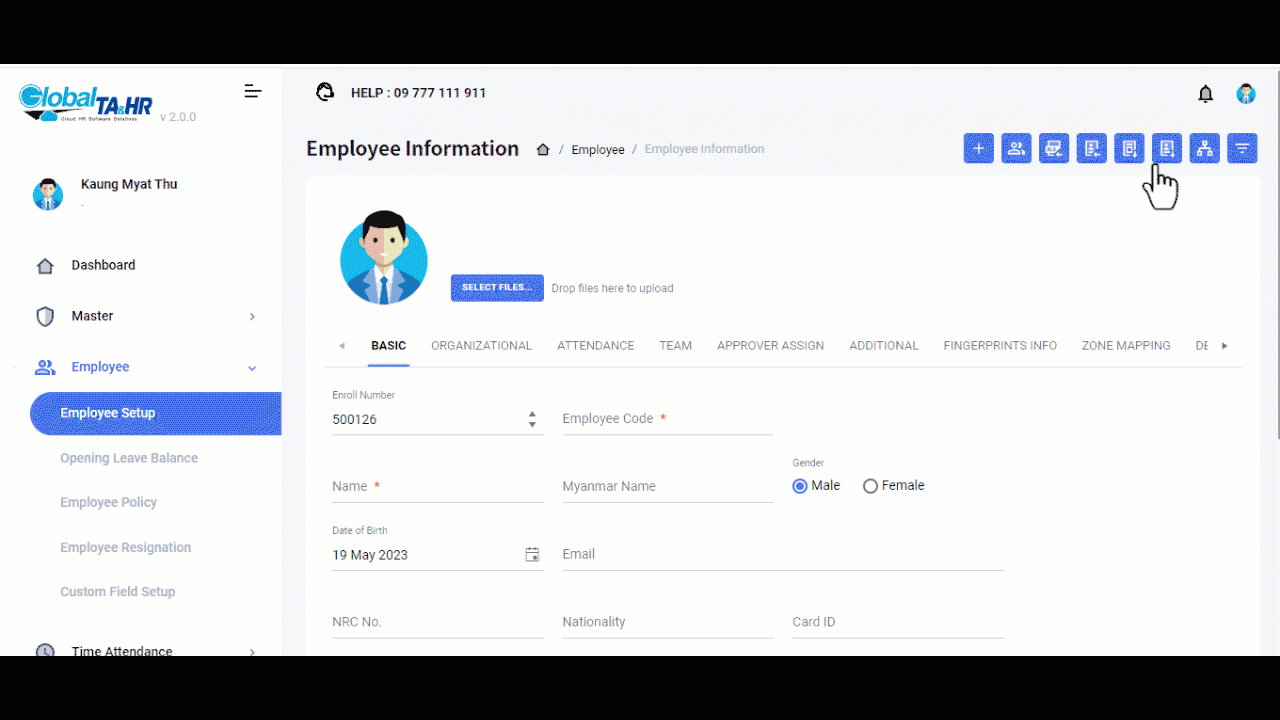Open Dashboard from the sidebar
Screen dimensions: 1280x720
103,266
